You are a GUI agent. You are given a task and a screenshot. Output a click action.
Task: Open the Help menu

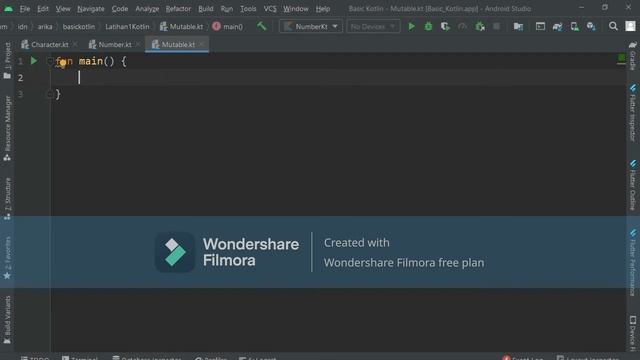[x=322, y=9]
